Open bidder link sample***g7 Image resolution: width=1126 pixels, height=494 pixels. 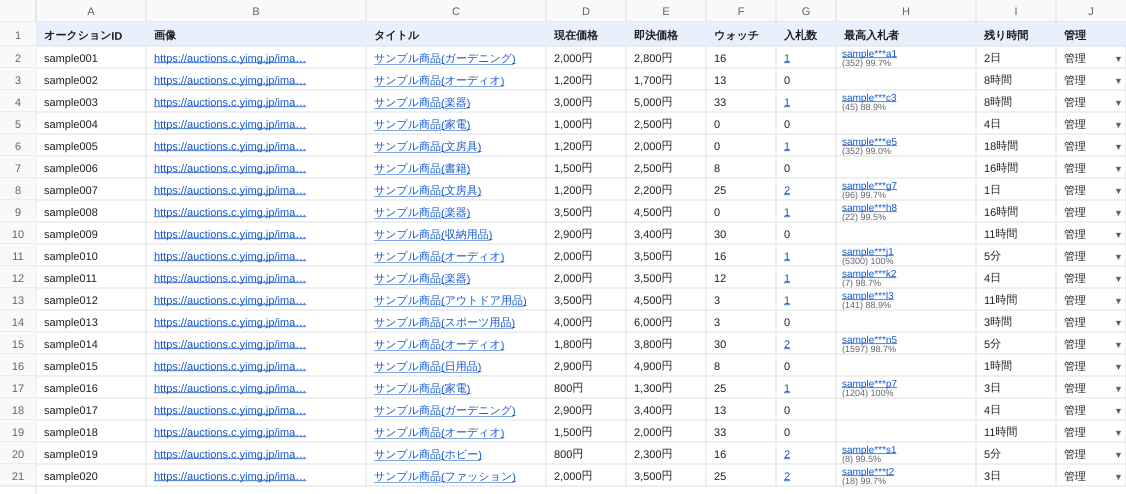(x=869, y=185)
